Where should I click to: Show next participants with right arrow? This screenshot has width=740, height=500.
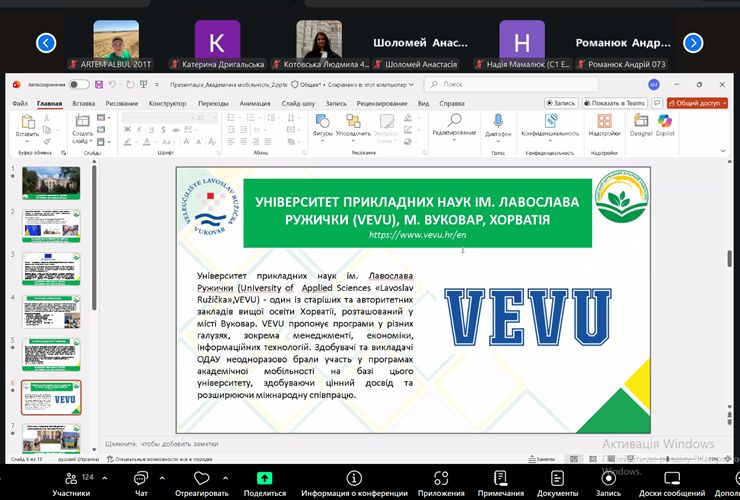click(693, 42)
